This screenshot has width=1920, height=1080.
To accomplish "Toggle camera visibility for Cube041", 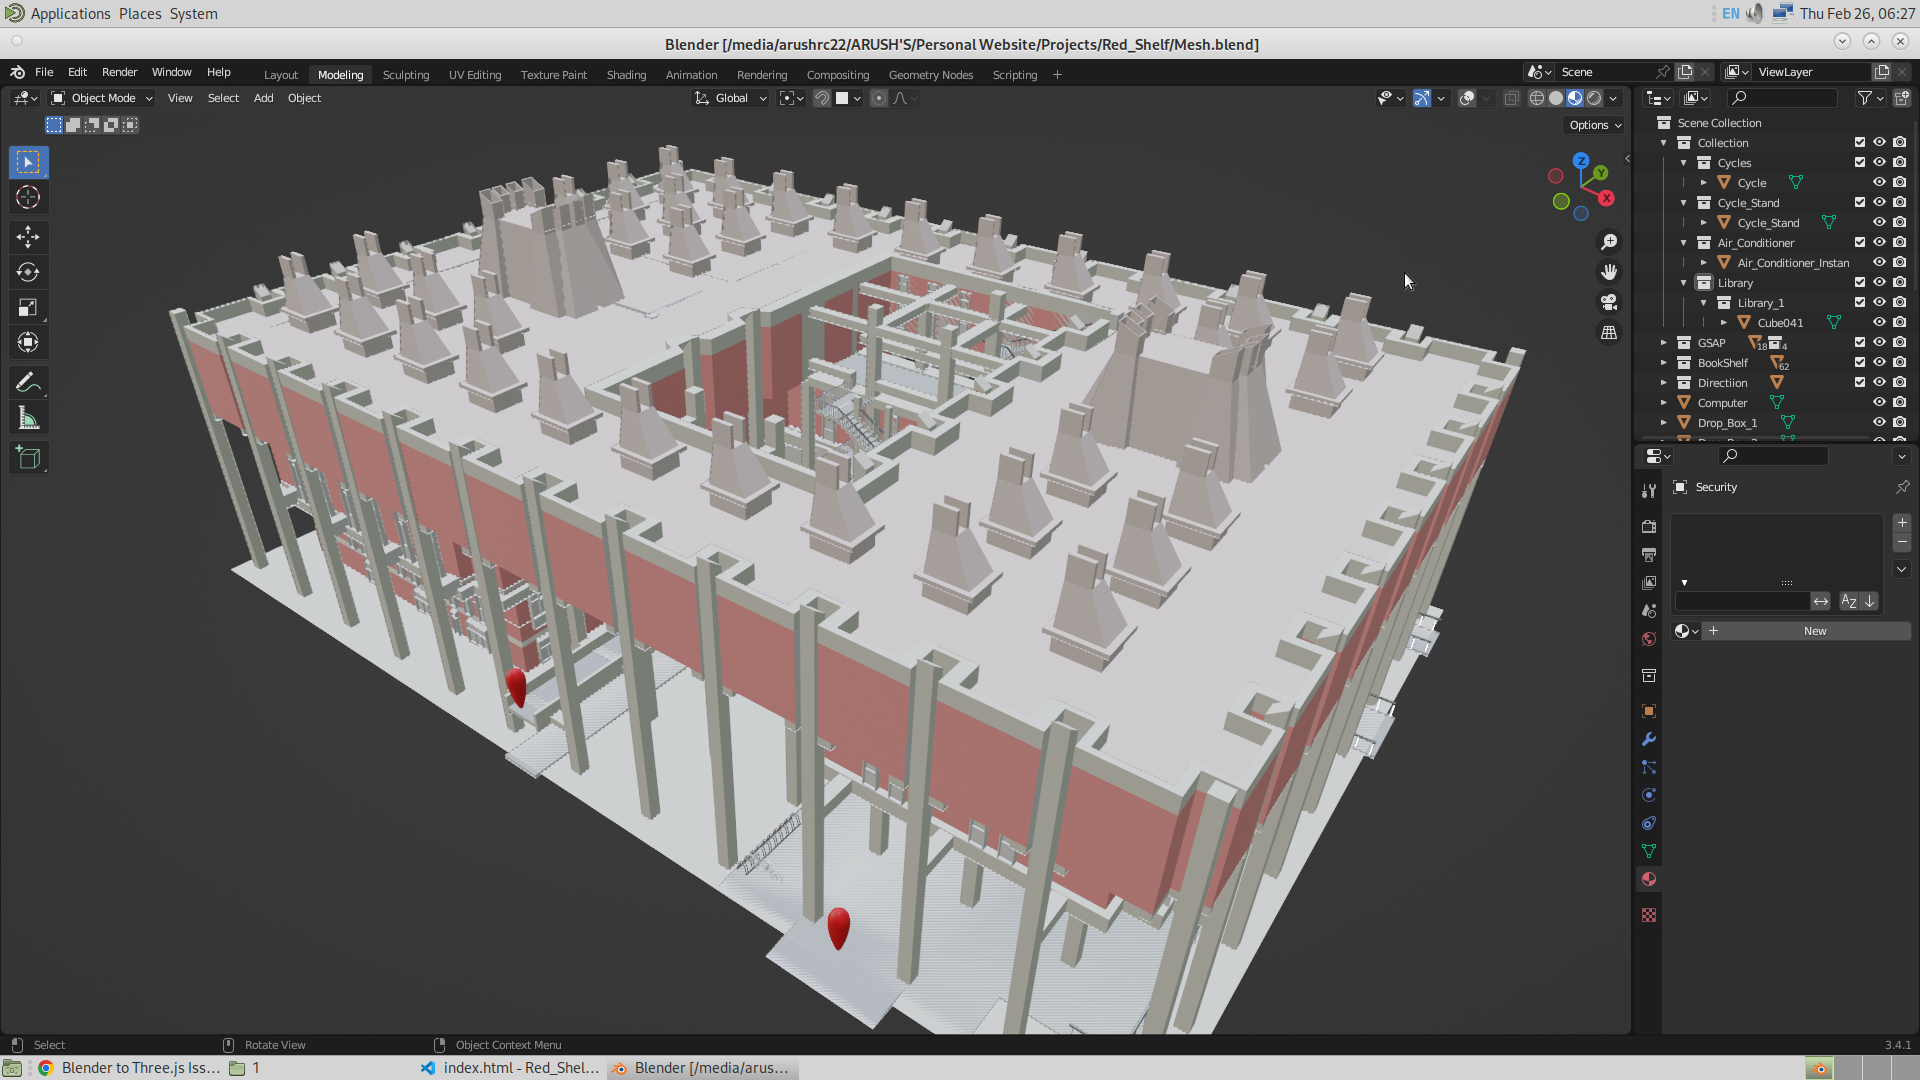I will 1900,322.
